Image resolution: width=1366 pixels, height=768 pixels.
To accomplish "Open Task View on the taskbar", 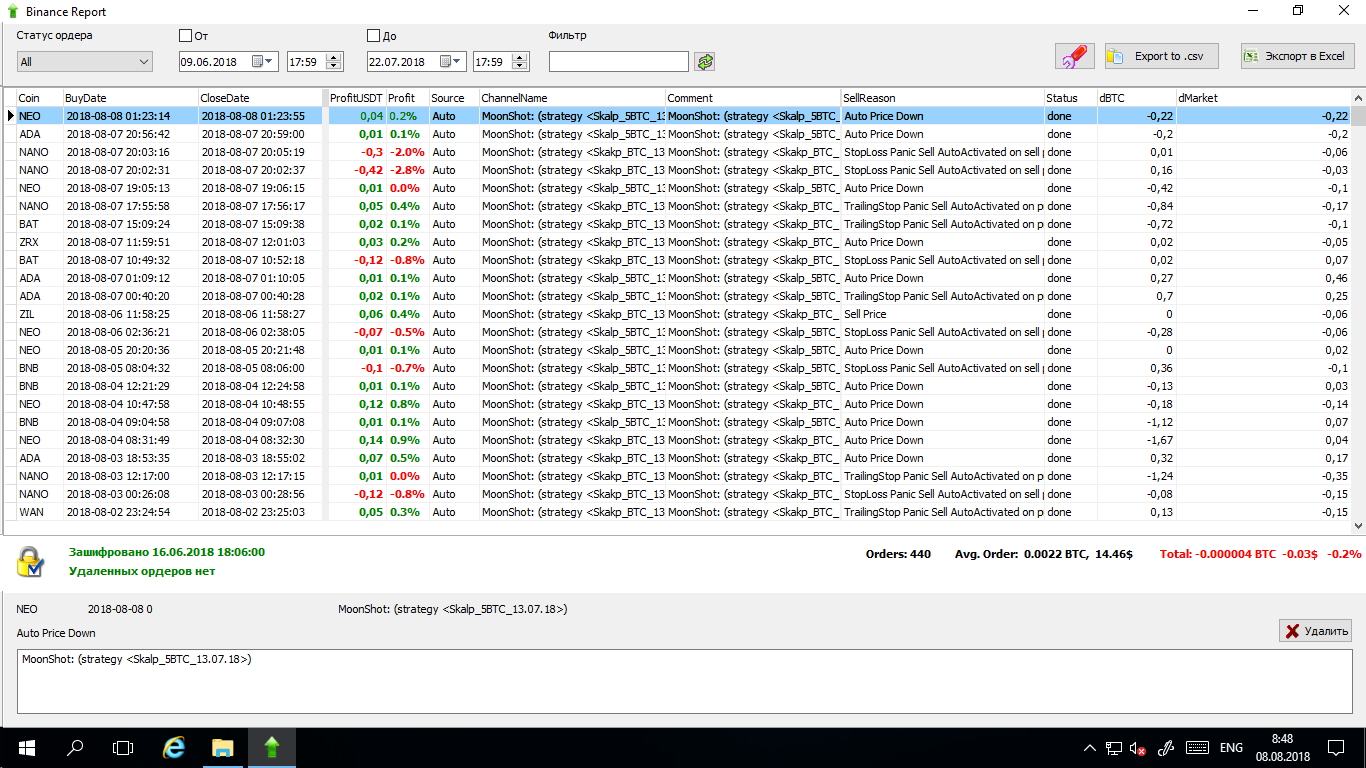I will [122, 747].
